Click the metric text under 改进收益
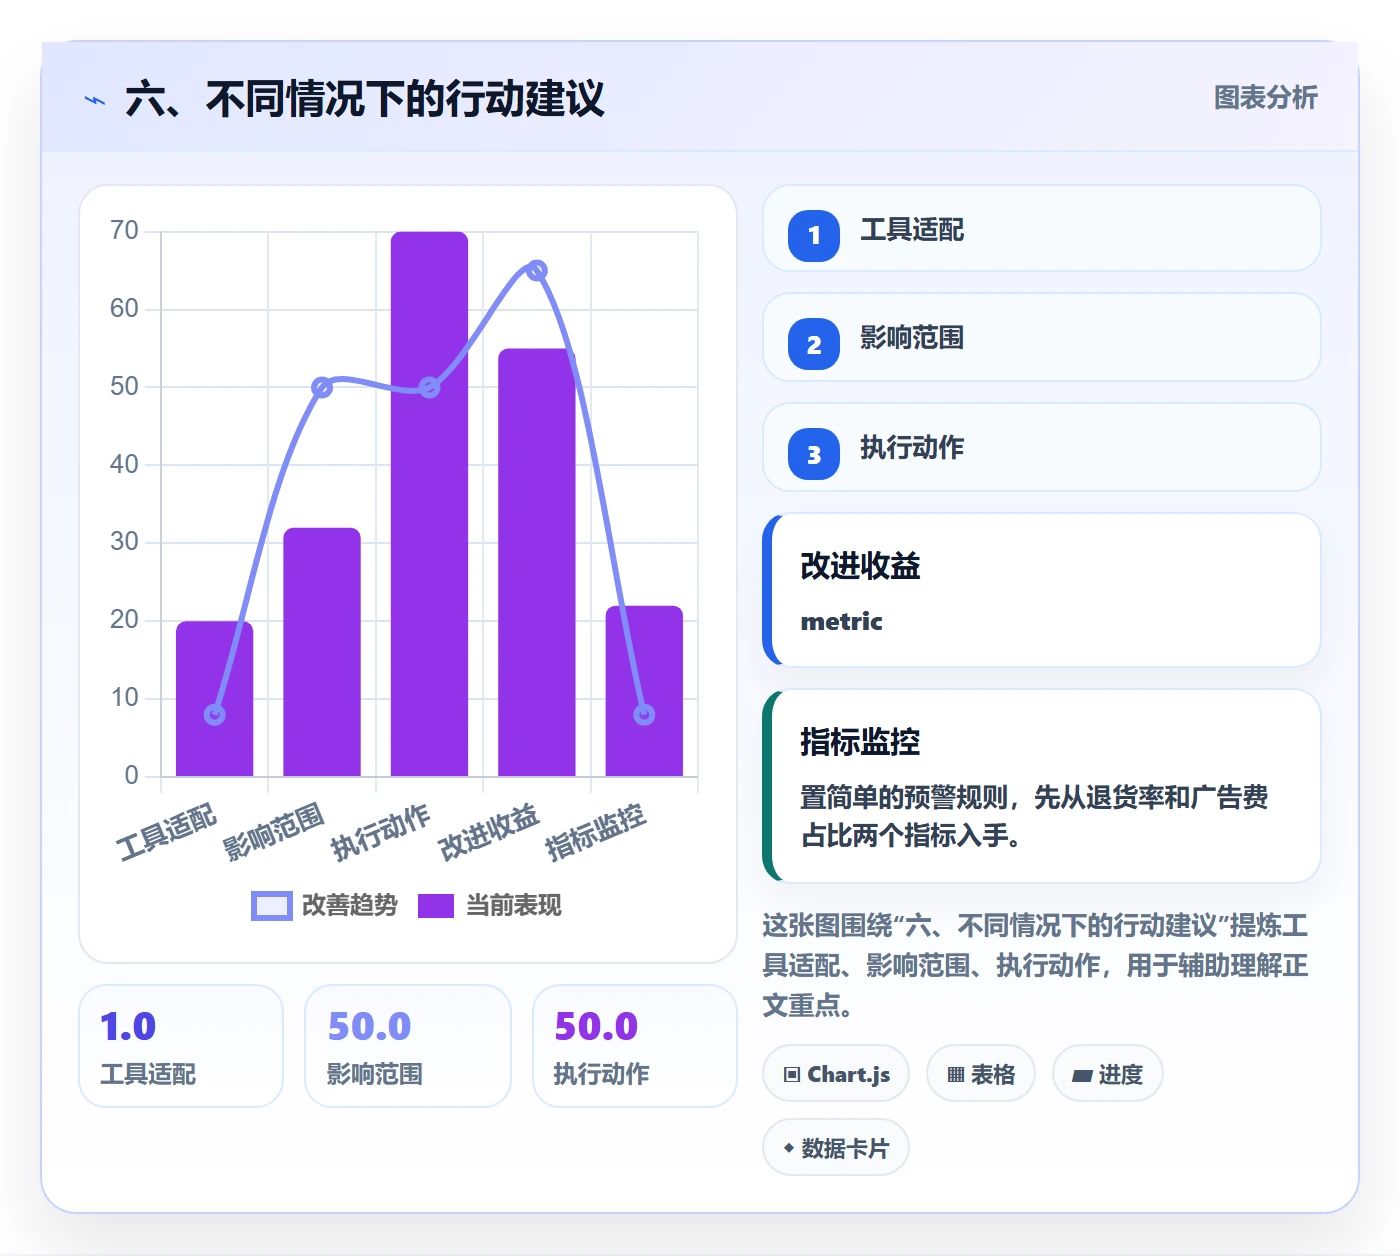1400x1256 pixels. [842, 621]
